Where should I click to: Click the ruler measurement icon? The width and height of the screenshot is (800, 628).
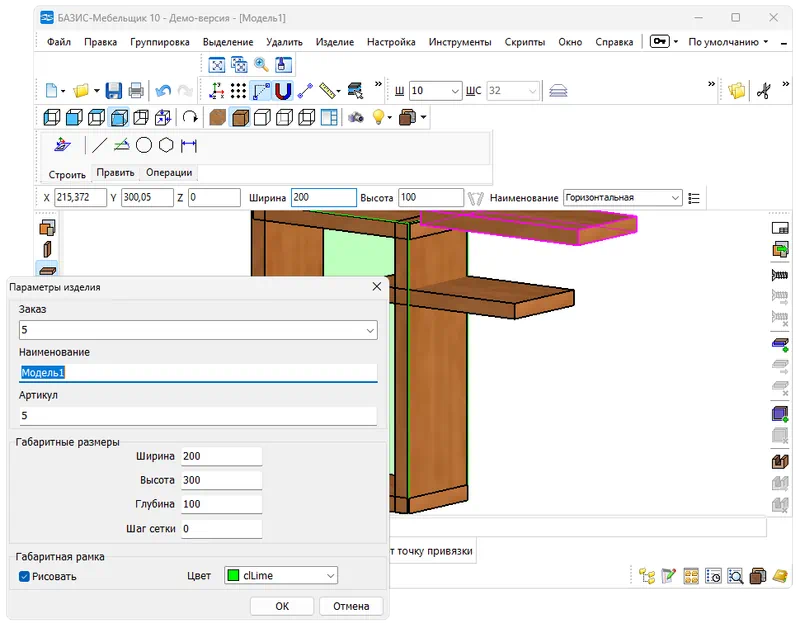click(328, 91)
